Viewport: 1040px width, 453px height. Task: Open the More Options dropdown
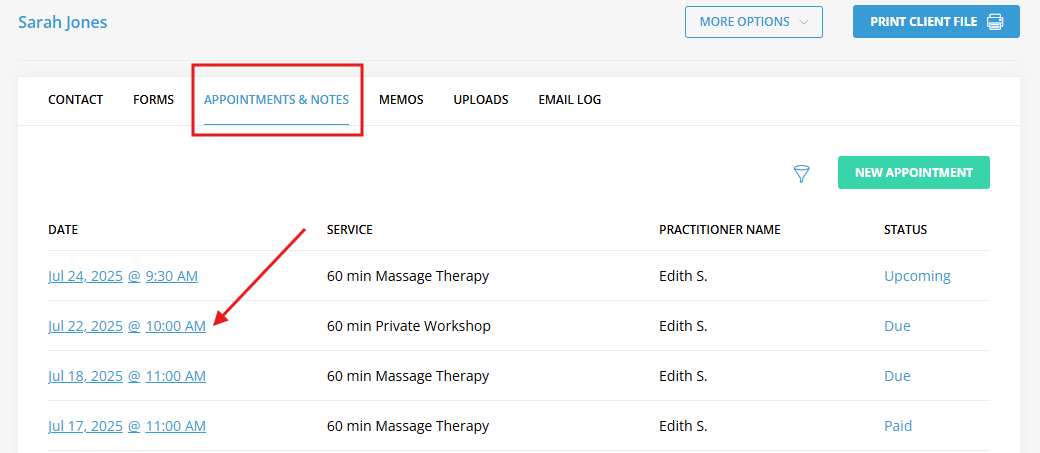pyautogui.click(x=754, y=22)
